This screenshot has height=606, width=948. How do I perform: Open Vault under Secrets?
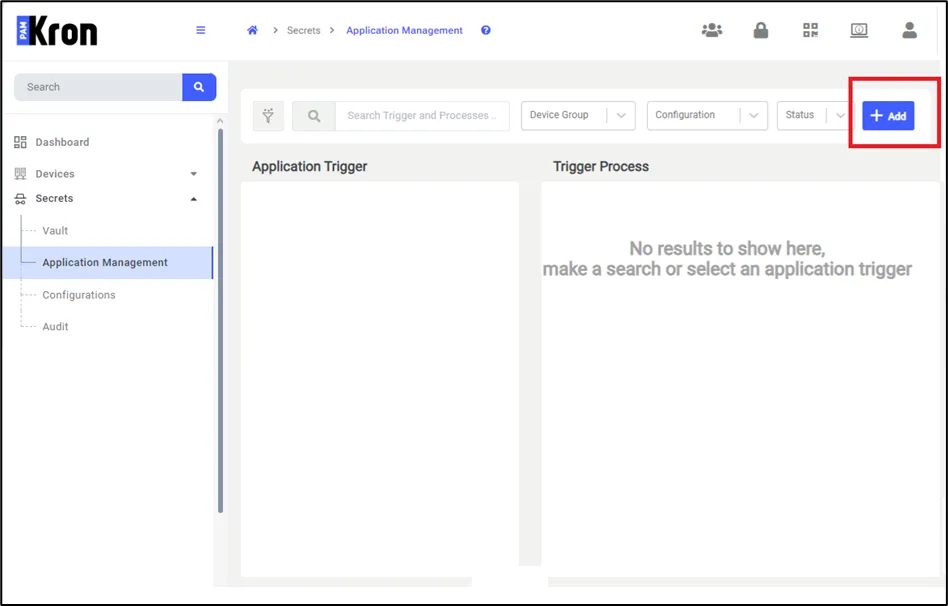tap(55, 230)
